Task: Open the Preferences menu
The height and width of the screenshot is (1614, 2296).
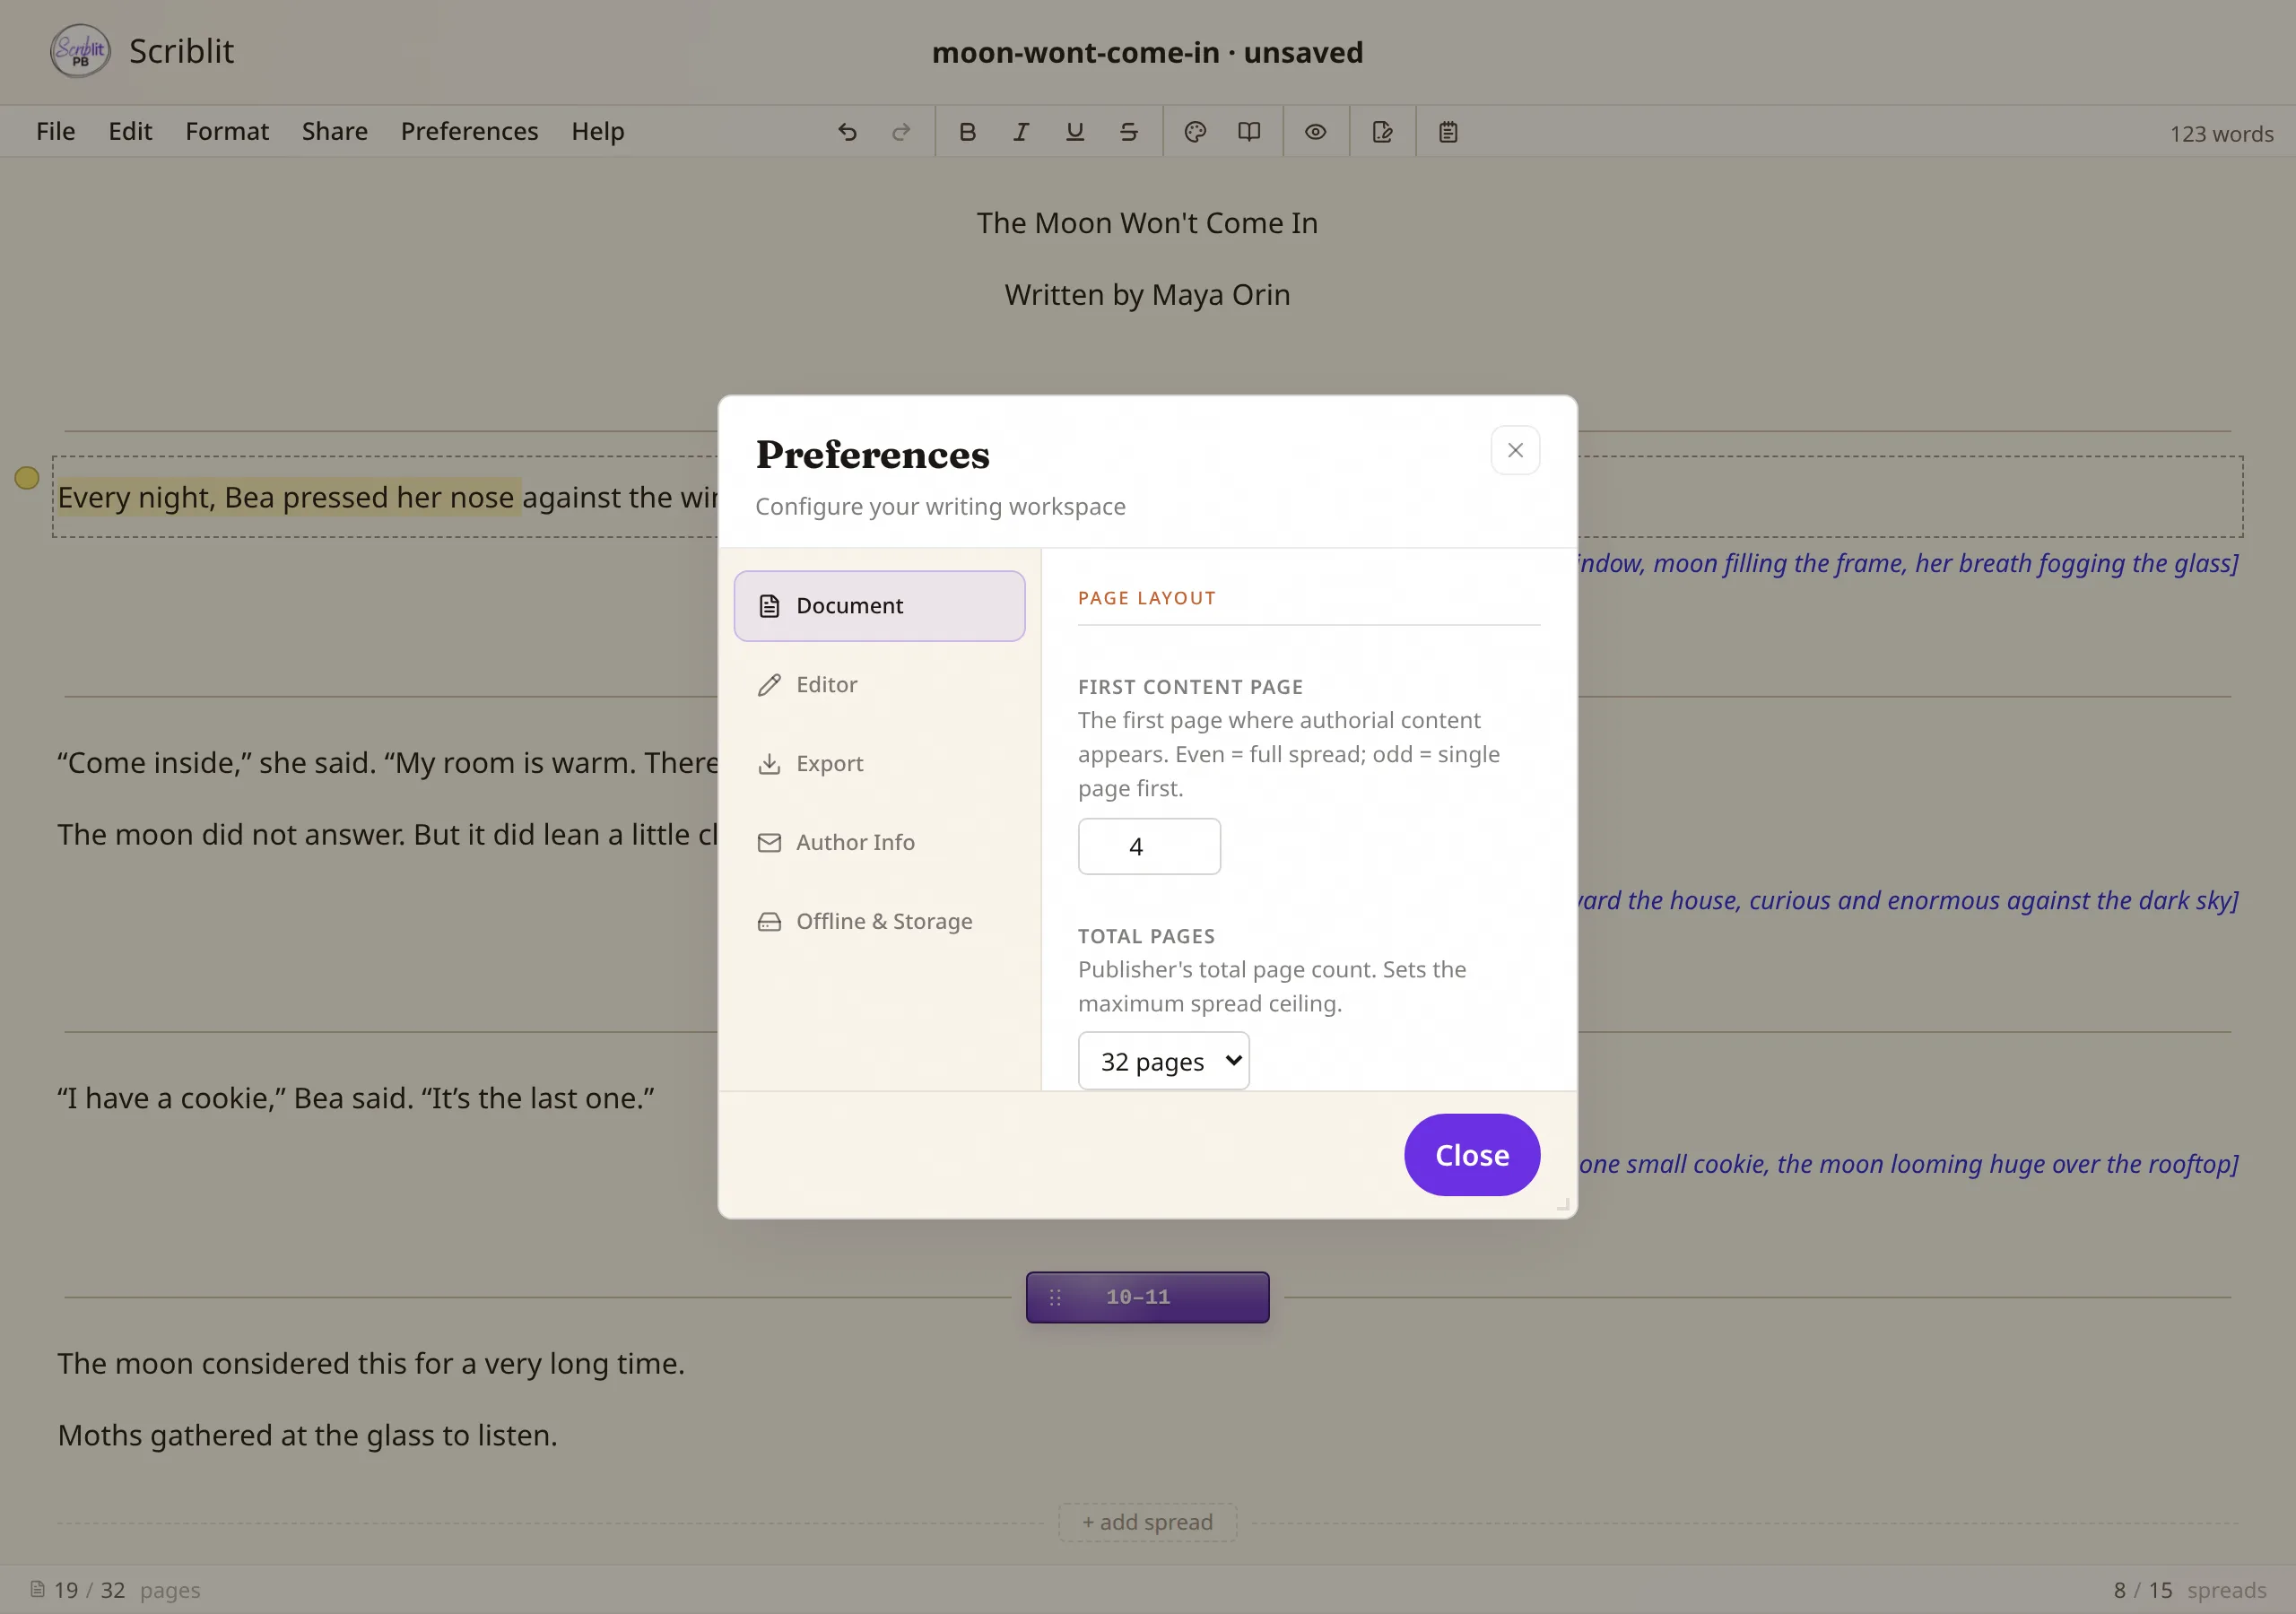Action: pos(469,131)
